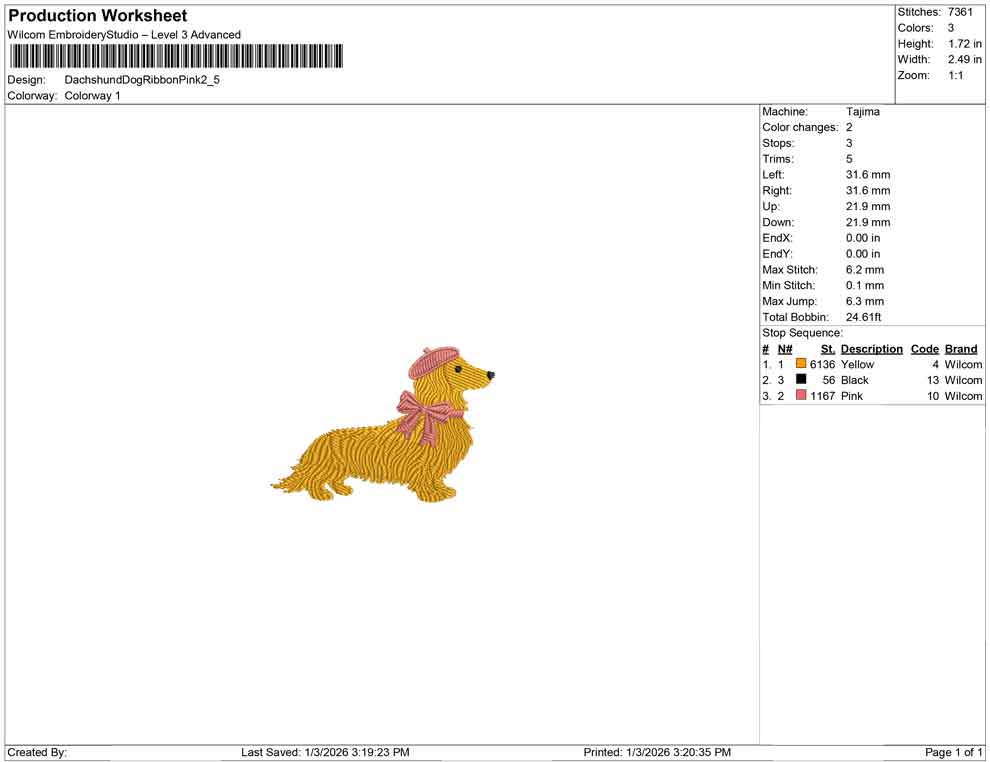Viewport: 990px width, 762px height.
Task: Click the Production Worksheet title
Action: click(98, 16)
